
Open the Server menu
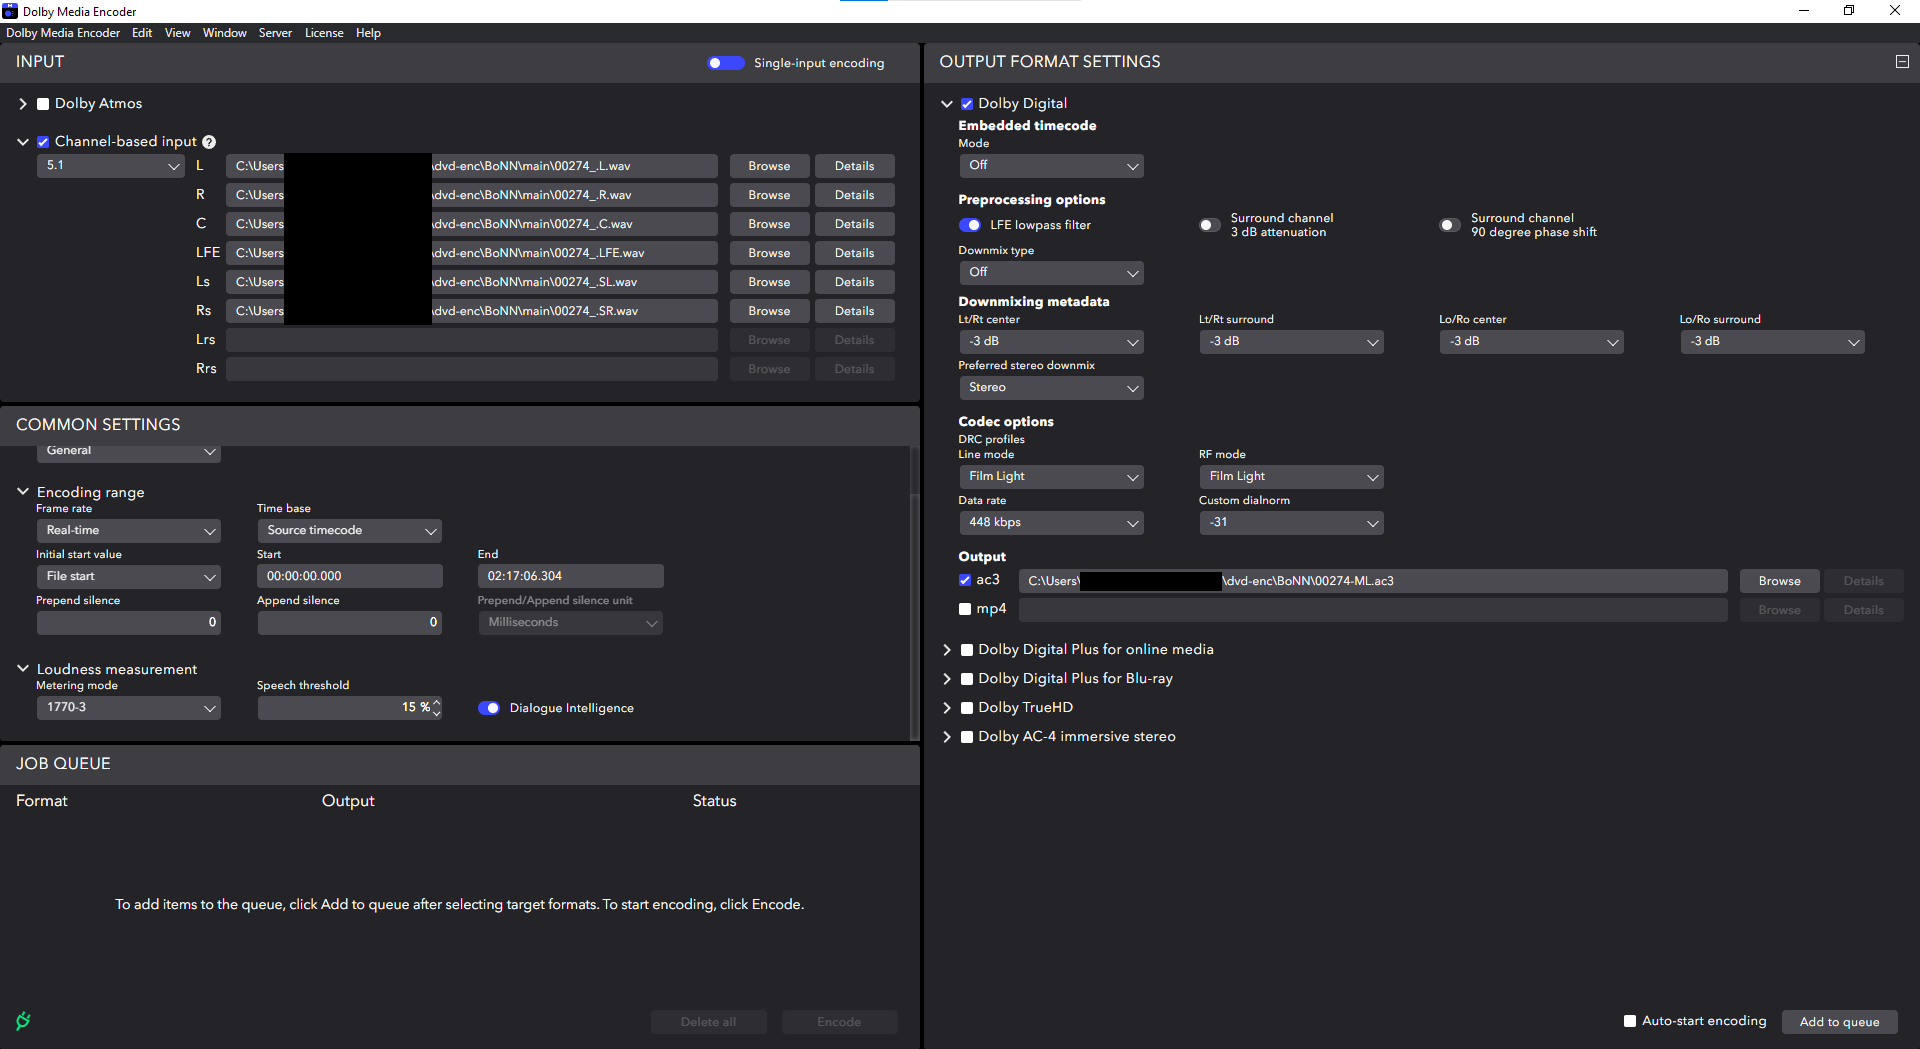[275, 33]
